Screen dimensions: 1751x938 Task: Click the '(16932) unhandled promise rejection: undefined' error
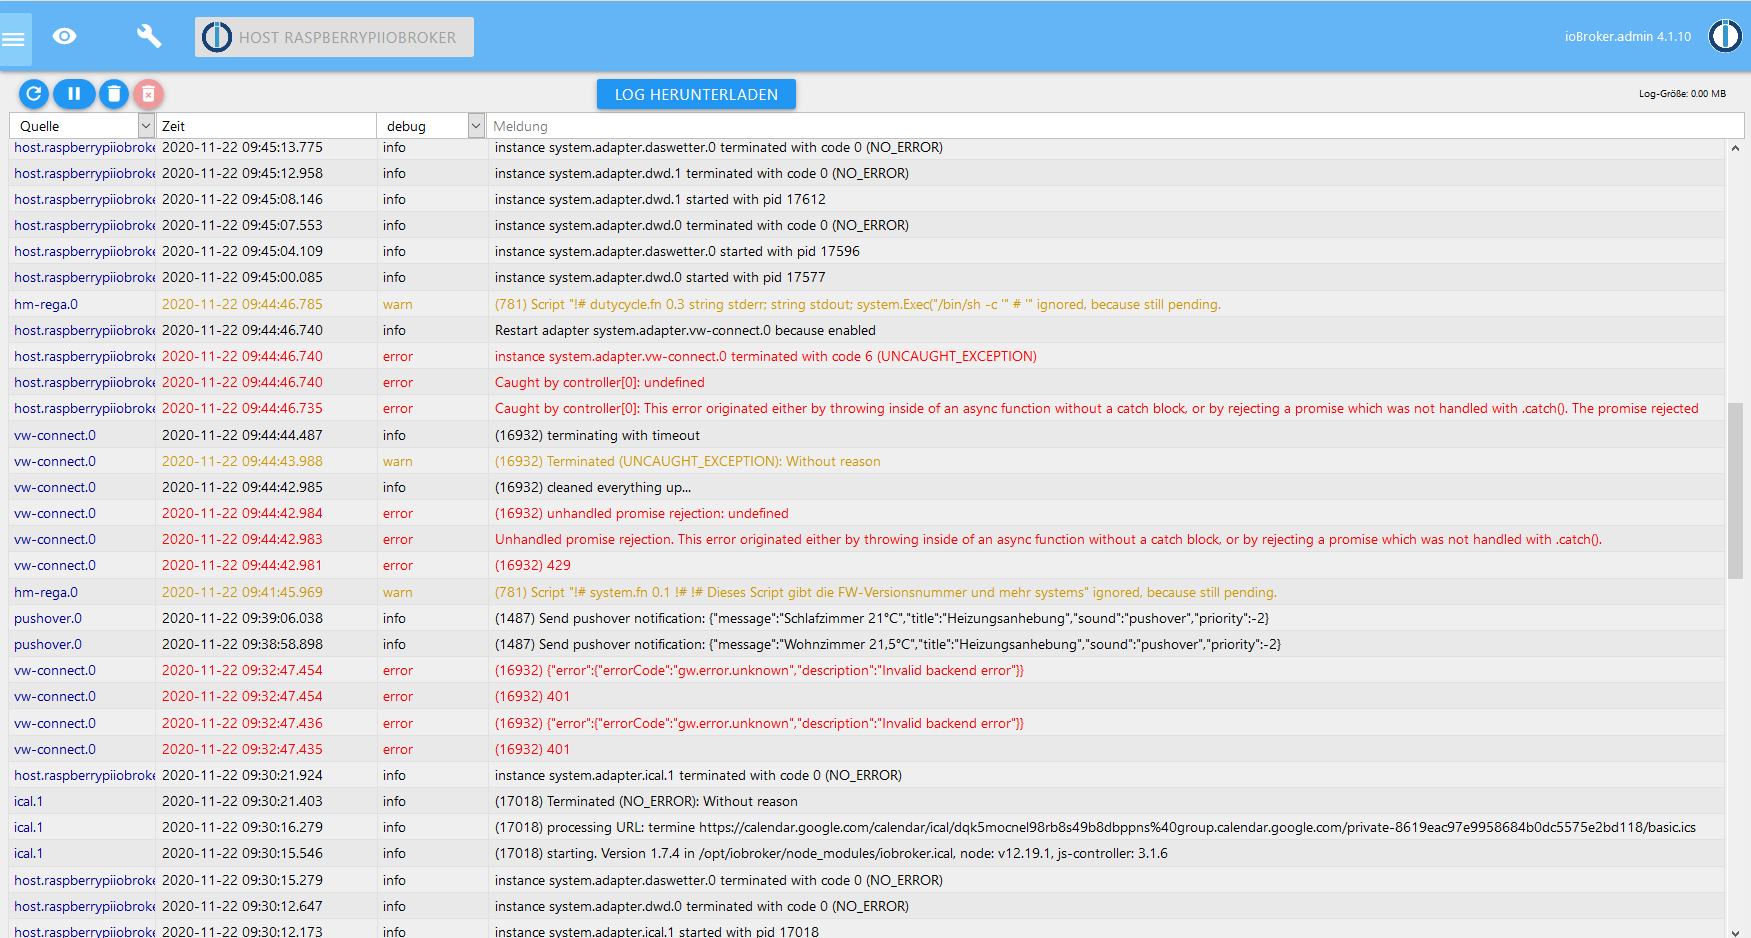pos(642,513)
